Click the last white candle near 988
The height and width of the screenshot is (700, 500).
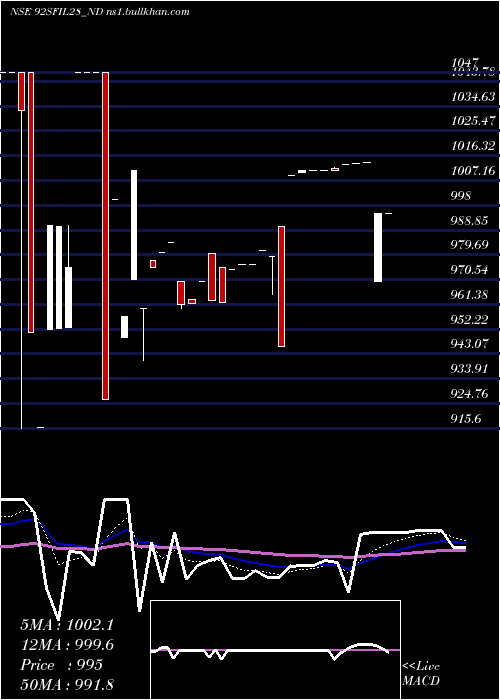(x=378, y=247)
